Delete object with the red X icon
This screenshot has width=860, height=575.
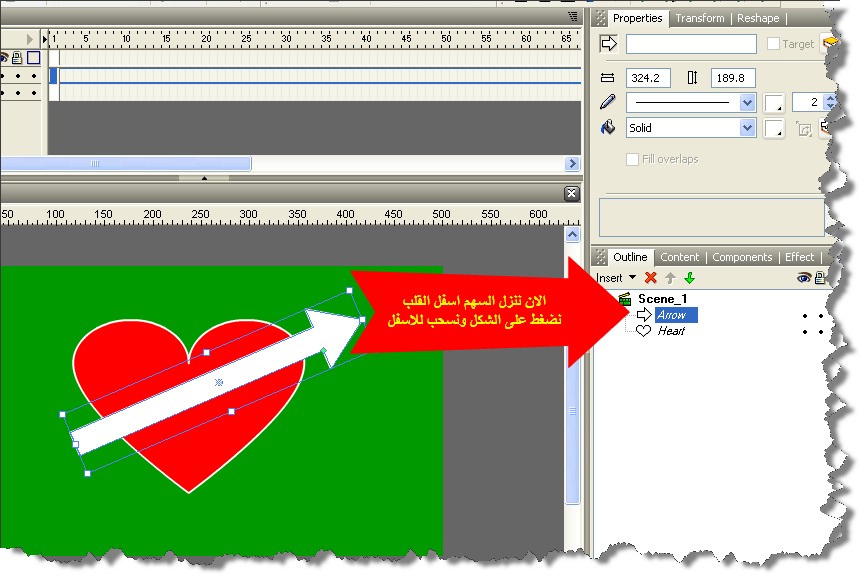pos(651,278)
